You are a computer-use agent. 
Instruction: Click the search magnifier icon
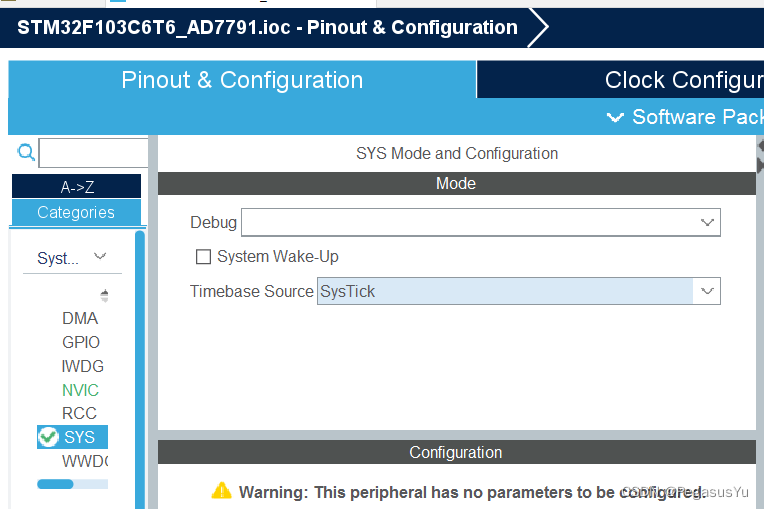(26, 152)
